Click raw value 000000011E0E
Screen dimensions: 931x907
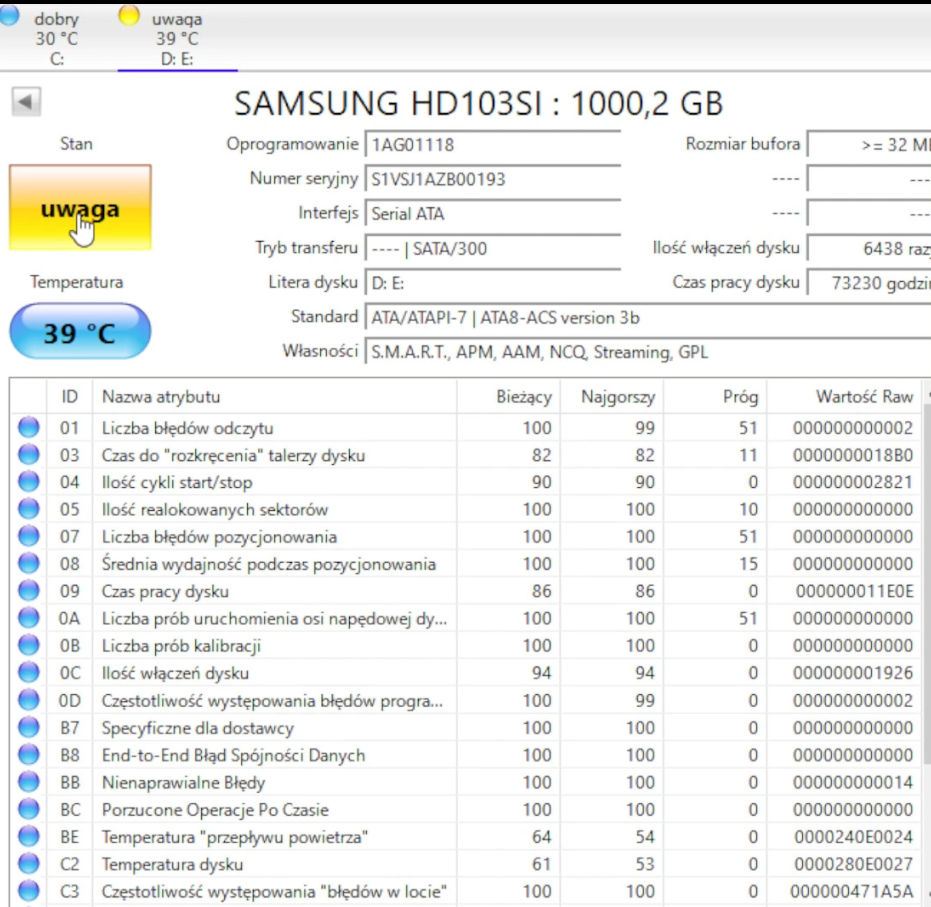854,591
